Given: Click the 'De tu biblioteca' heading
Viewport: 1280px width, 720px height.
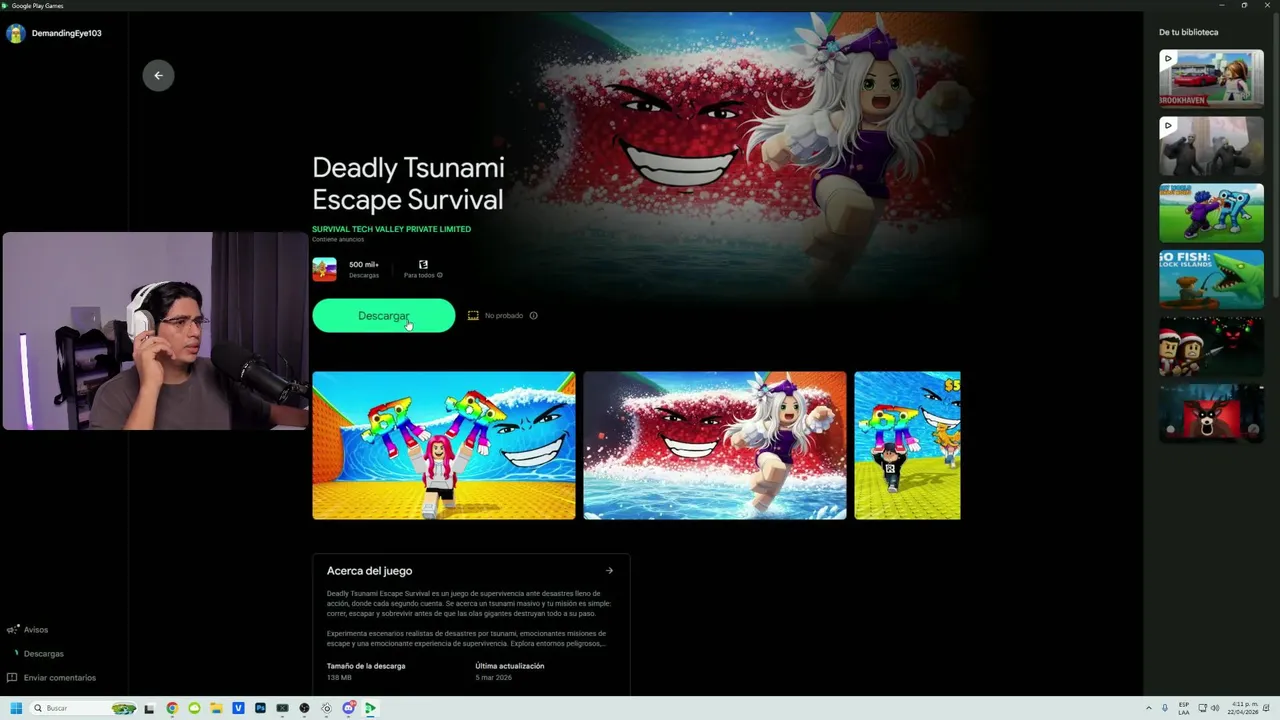Looking at the screenshot, I should [x=1188, y=32].
